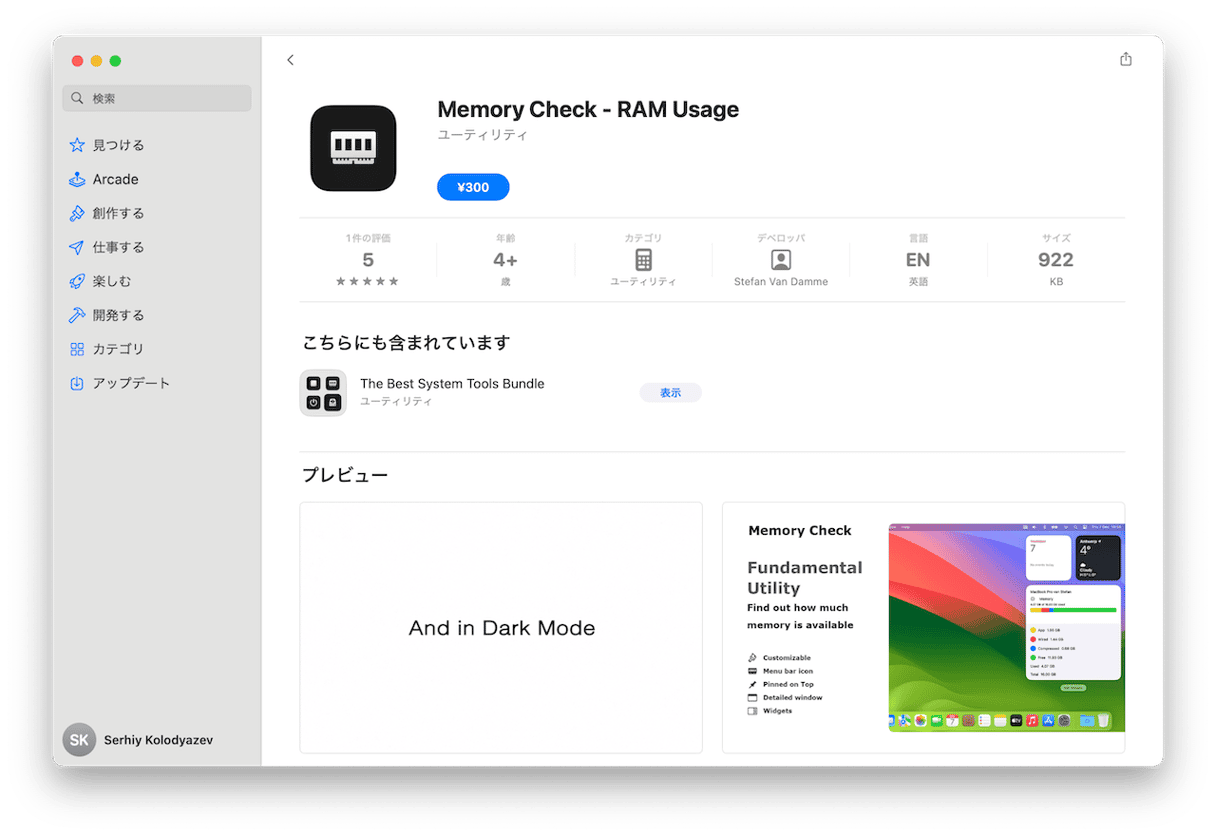Open Serhiy Kolodyazev account
1216x836 pixels.
[158, 740]
